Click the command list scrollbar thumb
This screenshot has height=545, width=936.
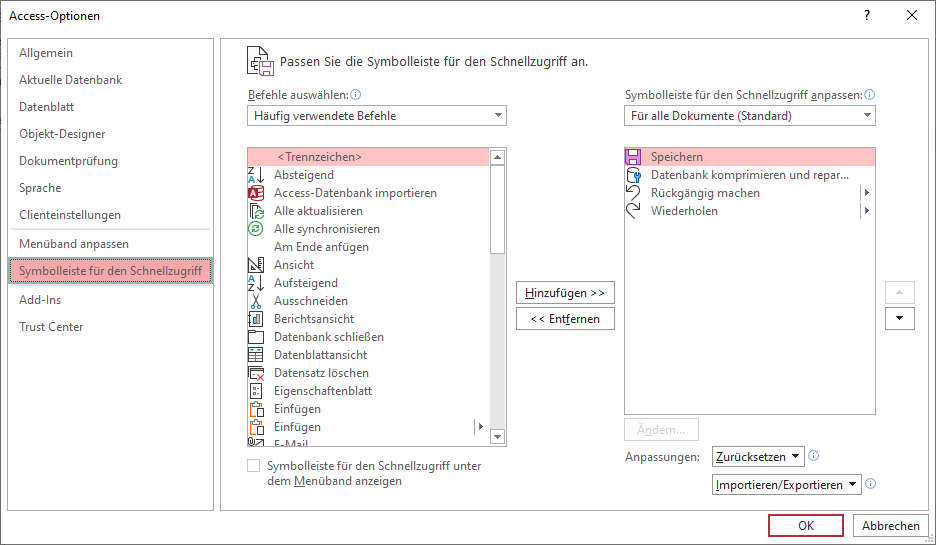click(x=497, y=210)
